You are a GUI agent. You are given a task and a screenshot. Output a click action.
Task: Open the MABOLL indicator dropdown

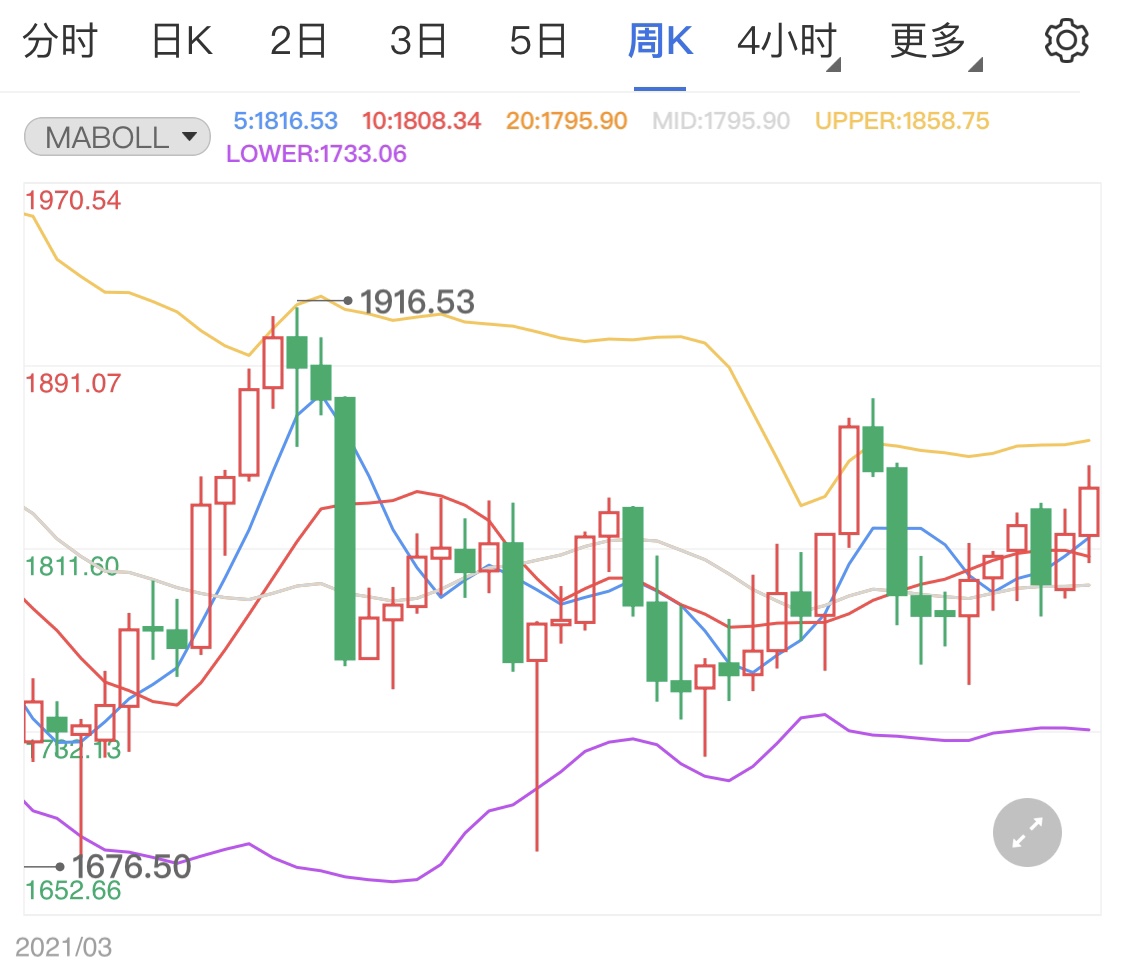118,136
